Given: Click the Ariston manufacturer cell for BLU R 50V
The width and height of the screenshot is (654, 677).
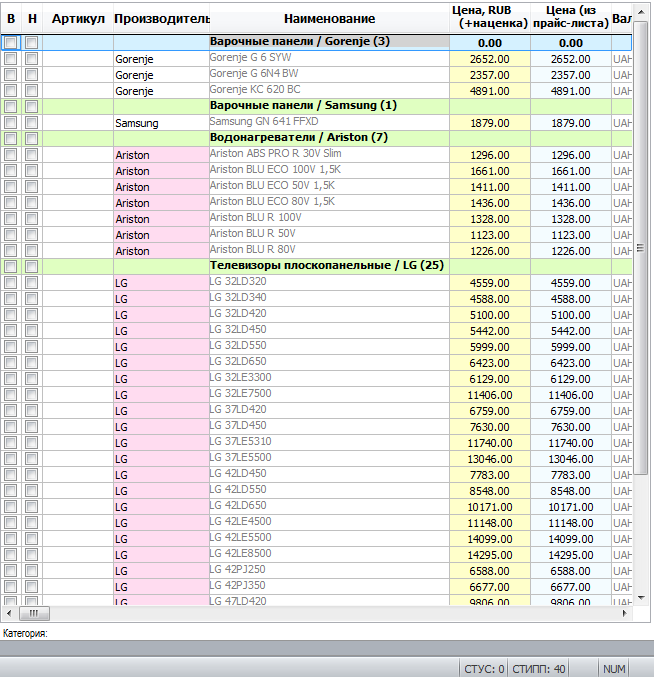Looking at the screenshot, I should click(161, 235).
